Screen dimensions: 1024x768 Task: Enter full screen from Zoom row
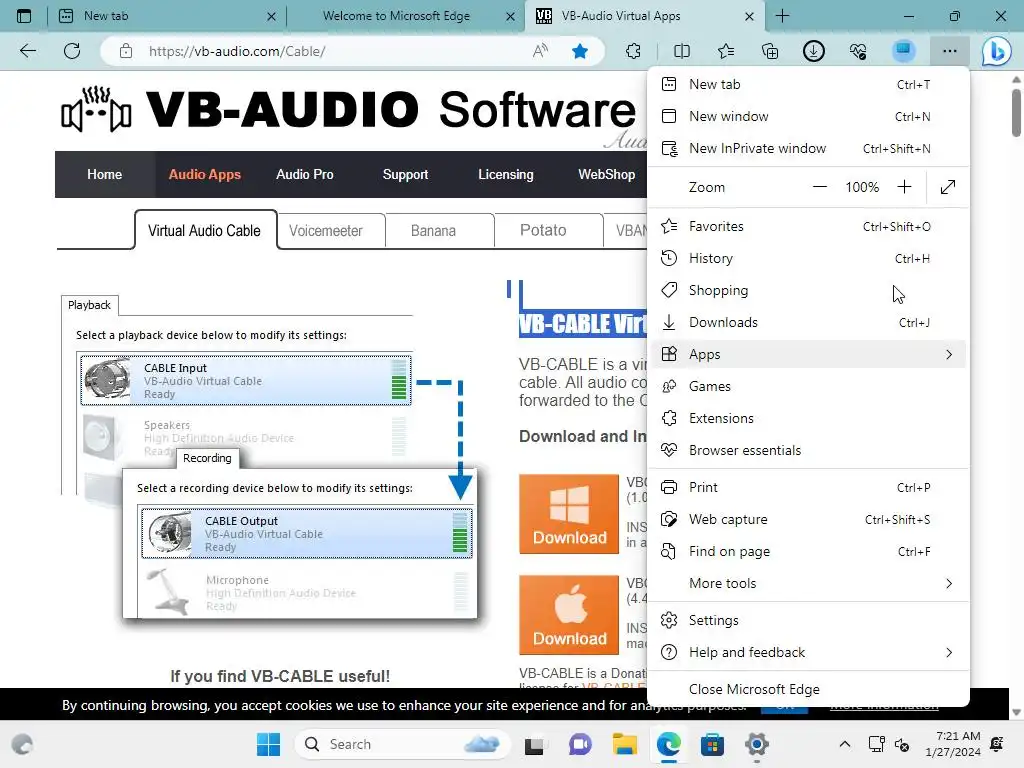[948, 187]
